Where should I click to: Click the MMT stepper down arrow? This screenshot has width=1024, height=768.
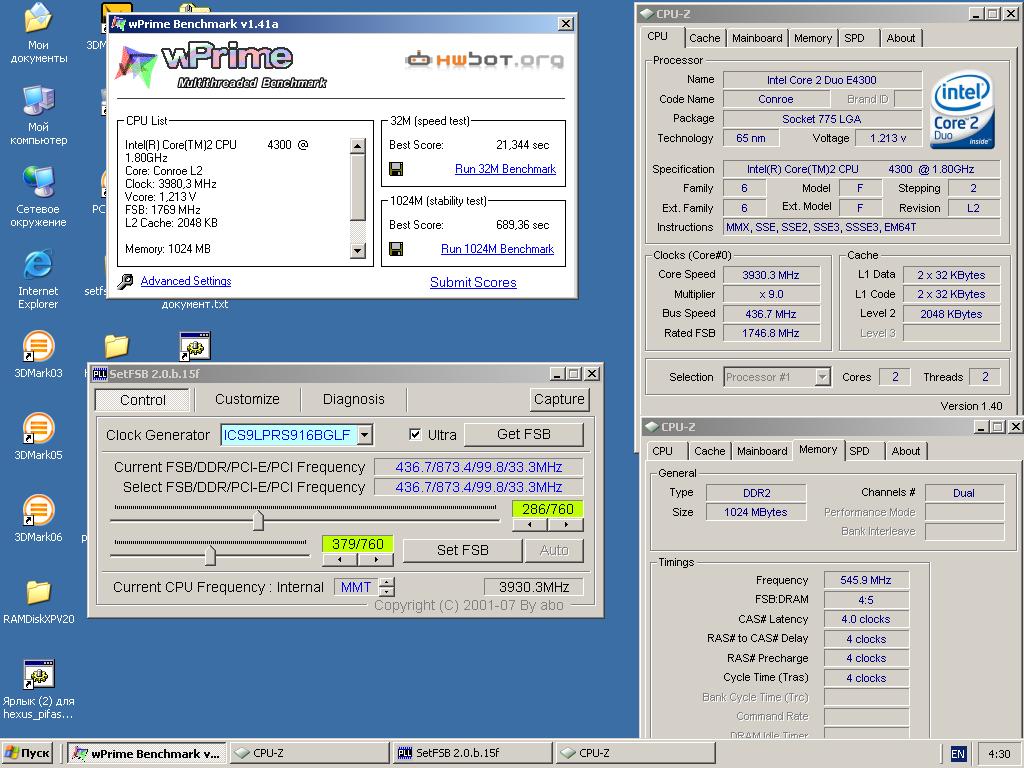click(x=387, y=591)
